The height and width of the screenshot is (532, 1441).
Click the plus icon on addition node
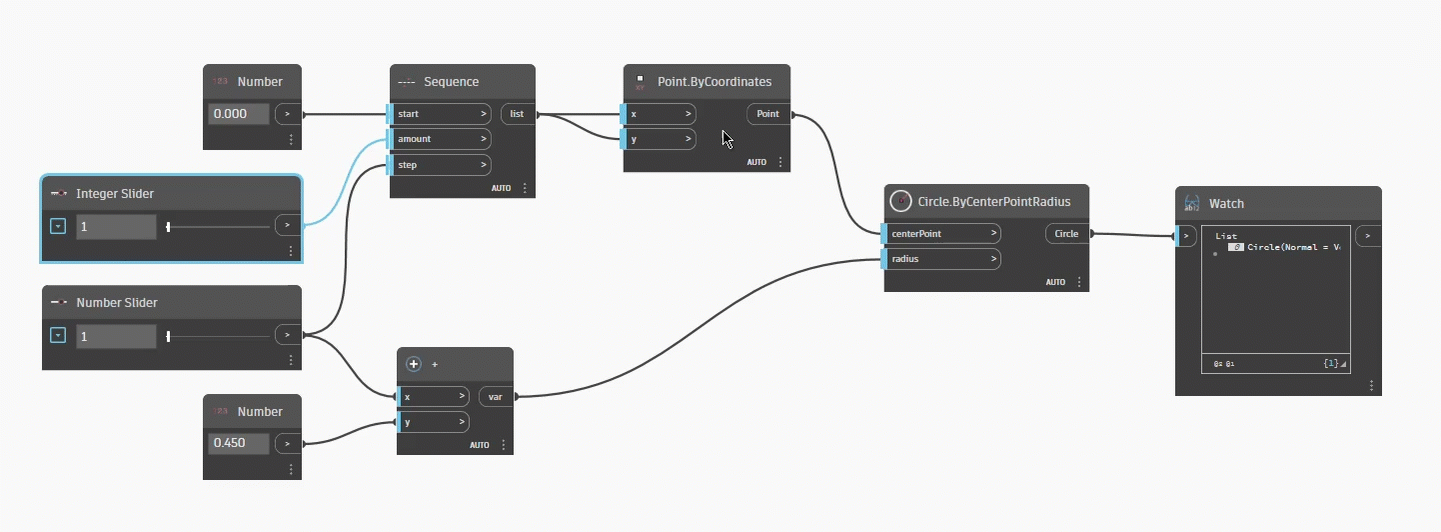(x=414, y=364)
